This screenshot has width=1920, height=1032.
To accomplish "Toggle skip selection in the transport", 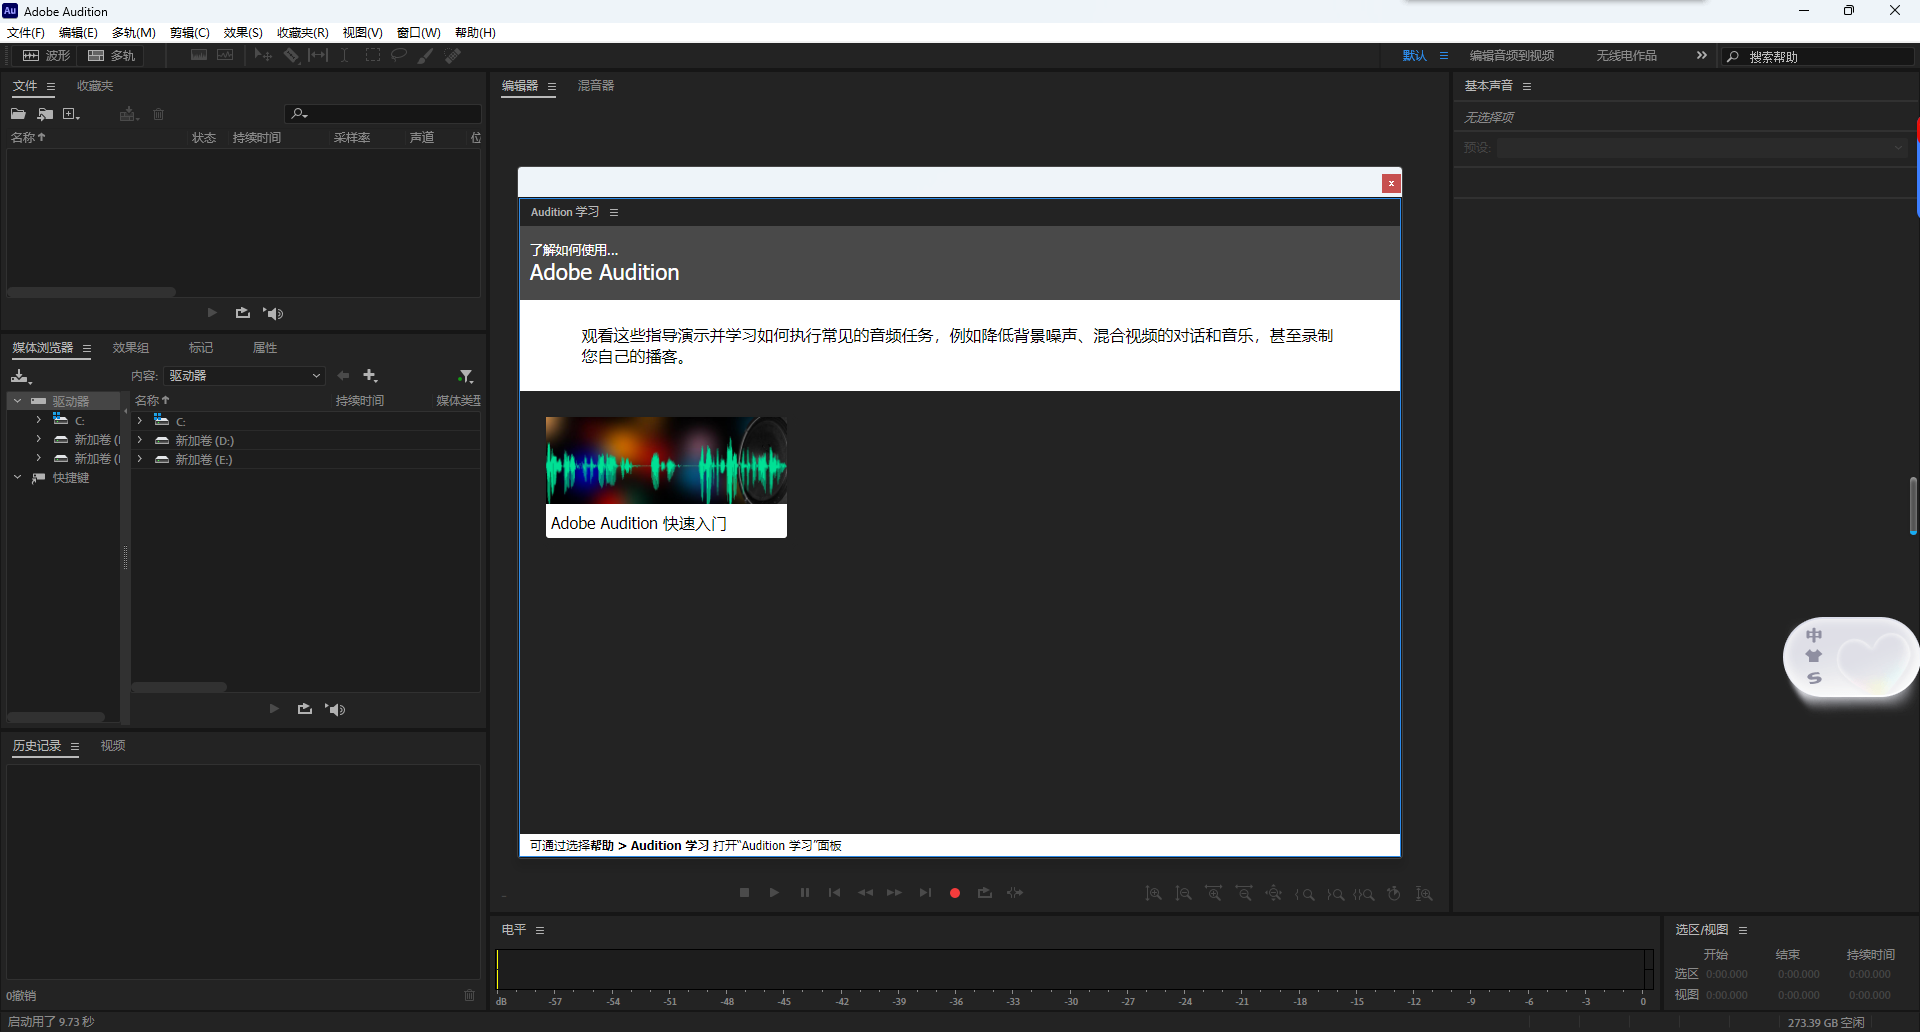I will tap(1014, 892).
